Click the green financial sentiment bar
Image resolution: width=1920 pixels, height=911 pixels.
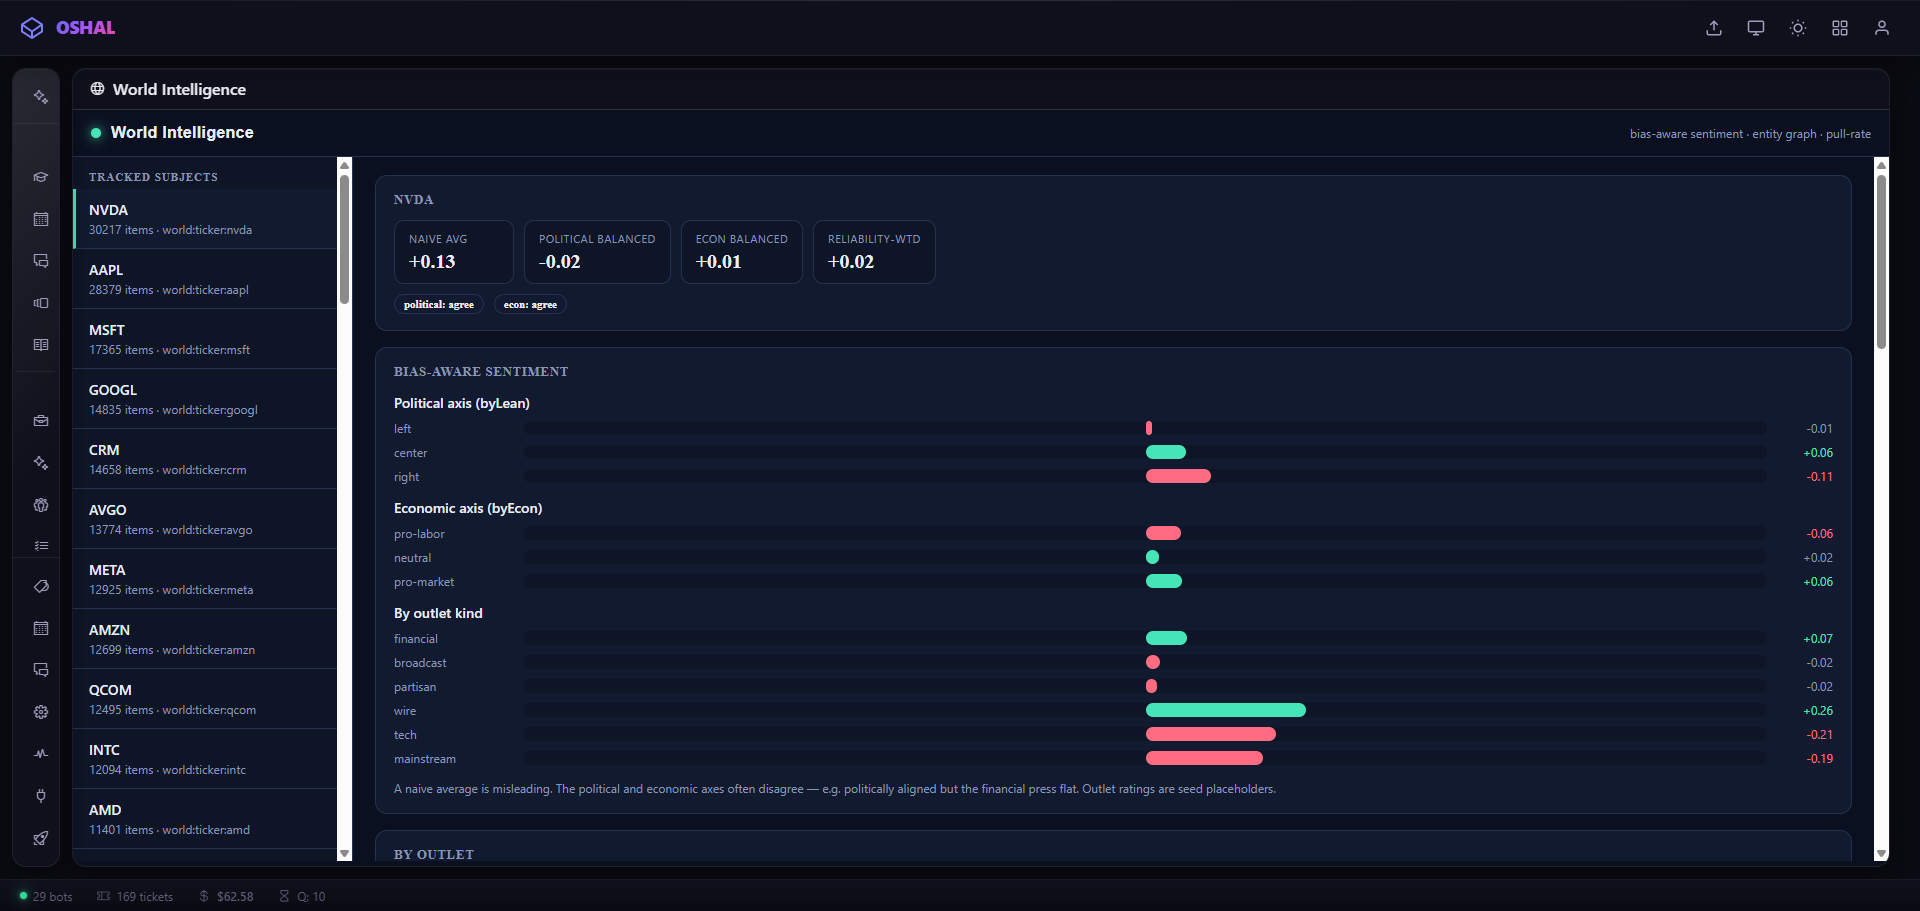coord(1166,638)
